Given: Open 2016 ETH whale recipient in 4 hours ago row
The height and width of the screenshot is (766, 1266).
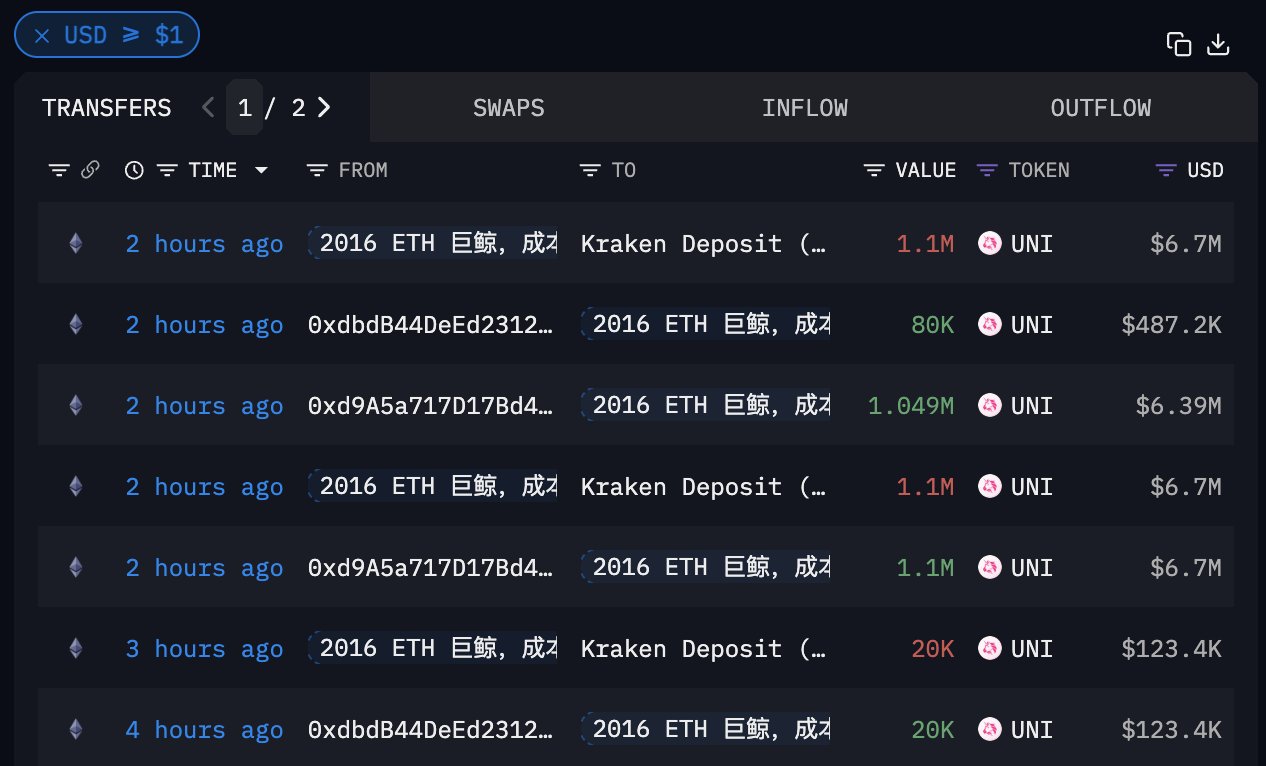Looking at the screenshot, I should (705, 729).
